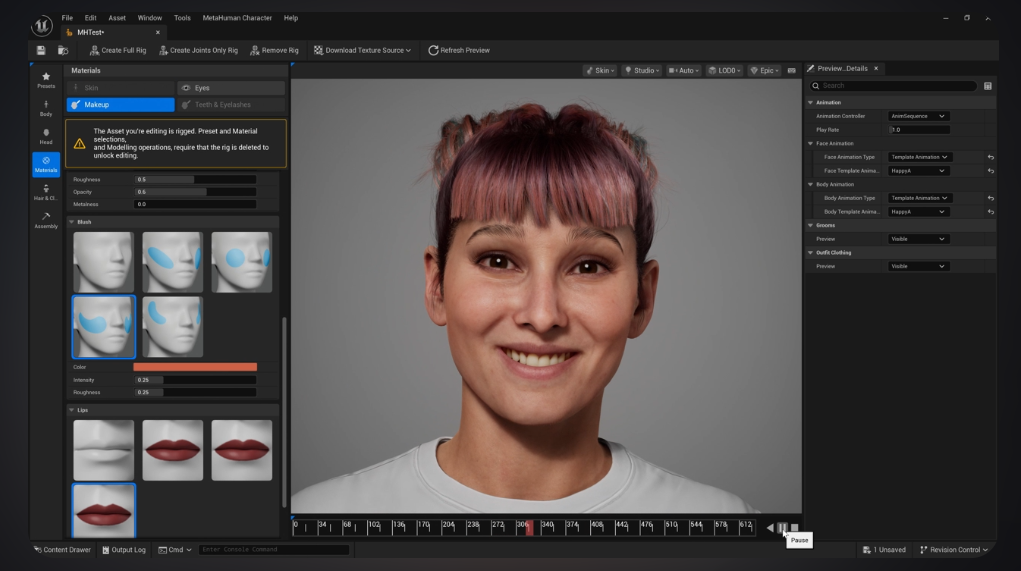Open the Materials sidebar section
1021x571 pixels.
click(46, 164)
